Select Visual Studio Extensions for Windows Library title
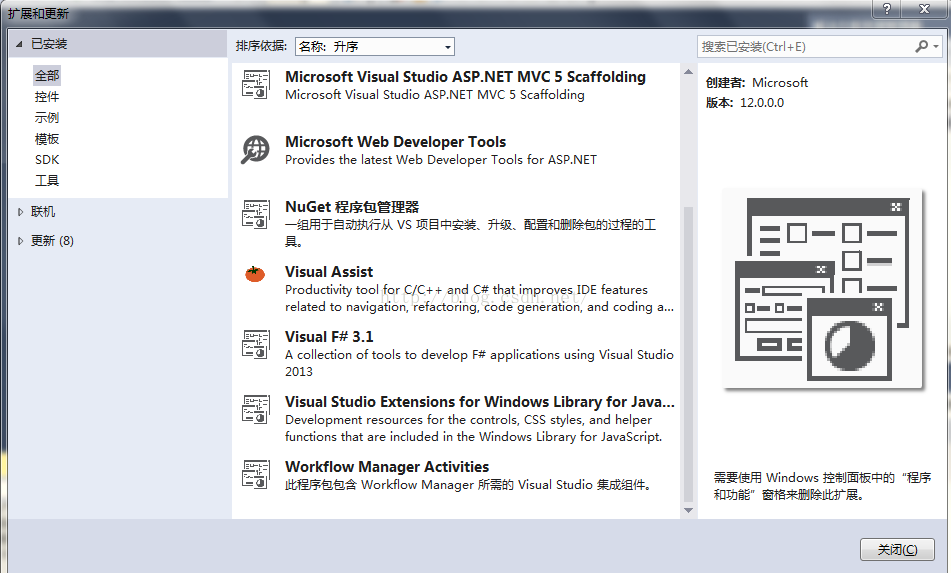 tap(480, 401)
